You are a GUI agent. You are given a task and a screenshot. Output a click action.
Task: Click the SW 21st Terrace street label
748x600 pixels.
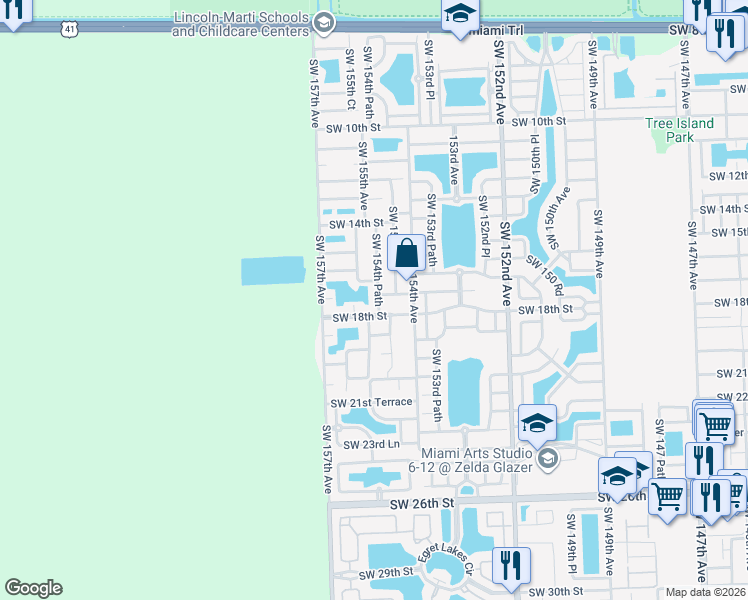pos(371,403)
